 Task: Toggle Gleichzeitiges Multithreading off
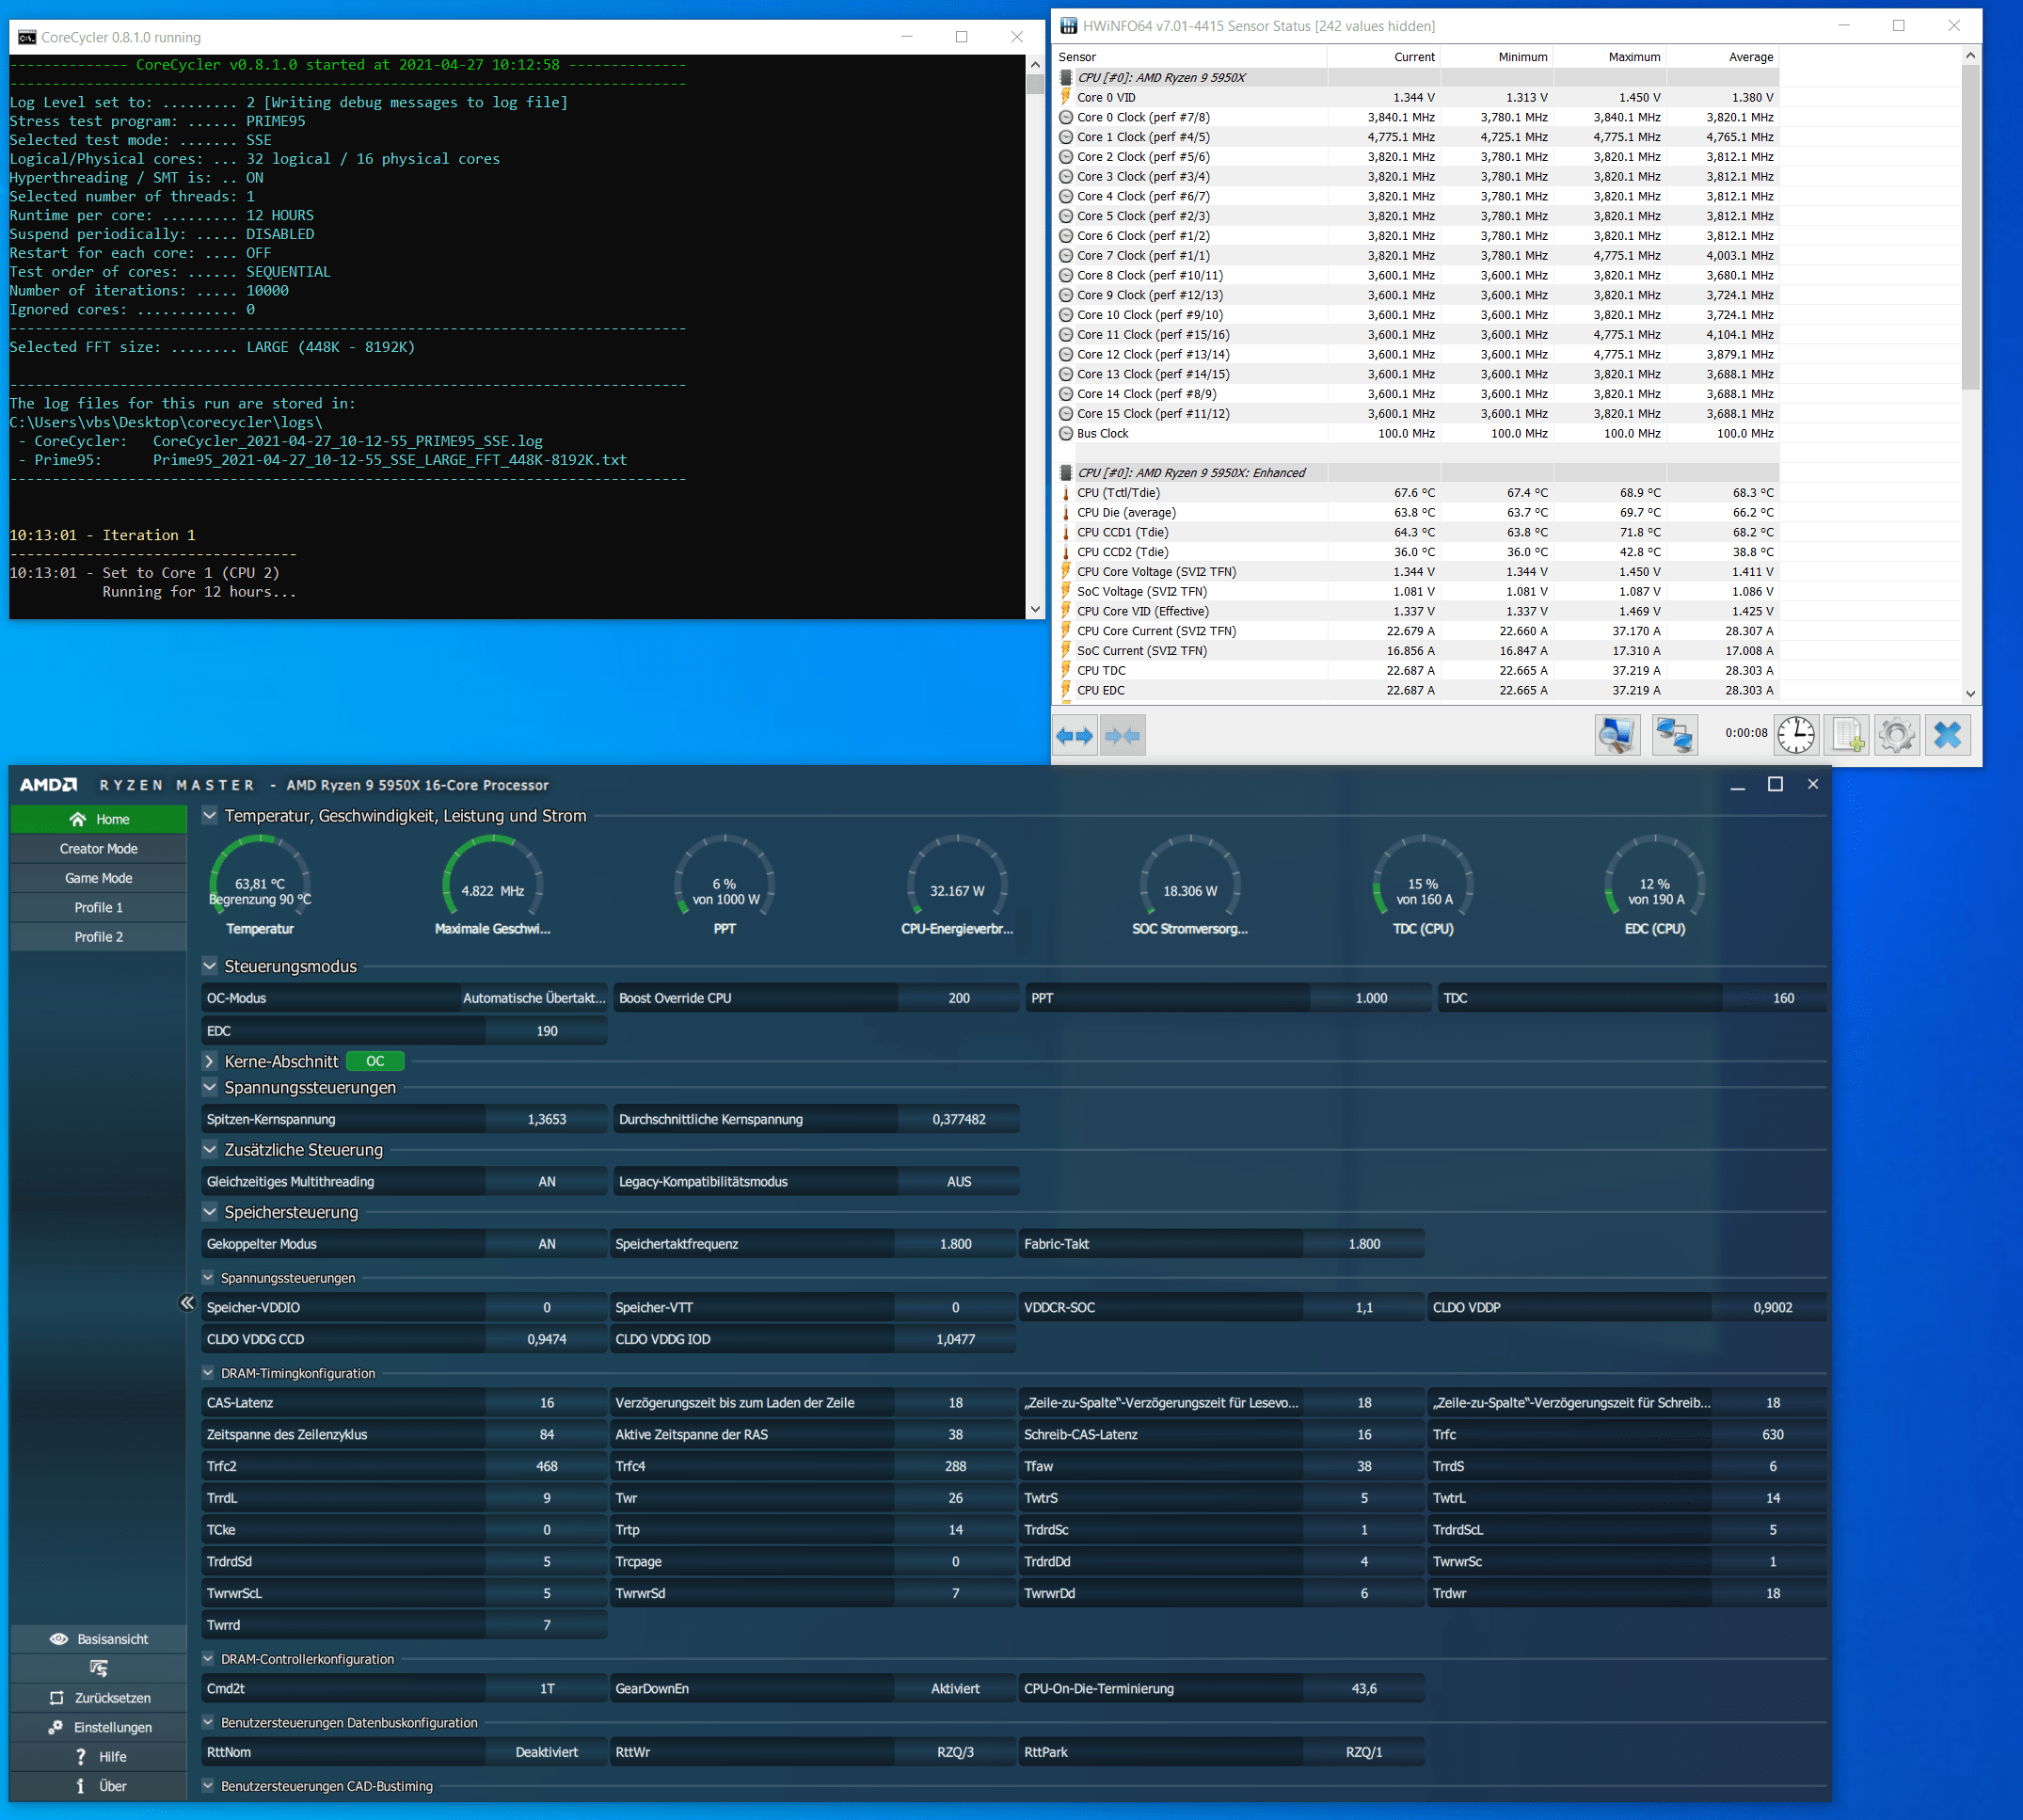coord(547,1181)
